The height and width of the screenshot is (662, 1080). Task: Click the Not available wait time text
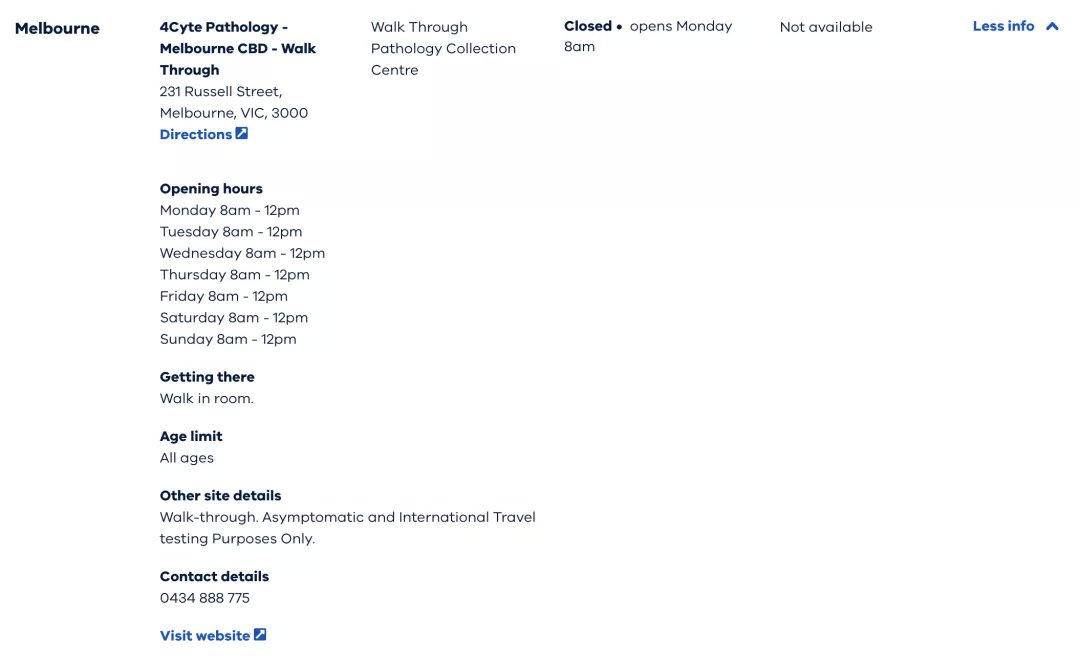pos(826,27)
